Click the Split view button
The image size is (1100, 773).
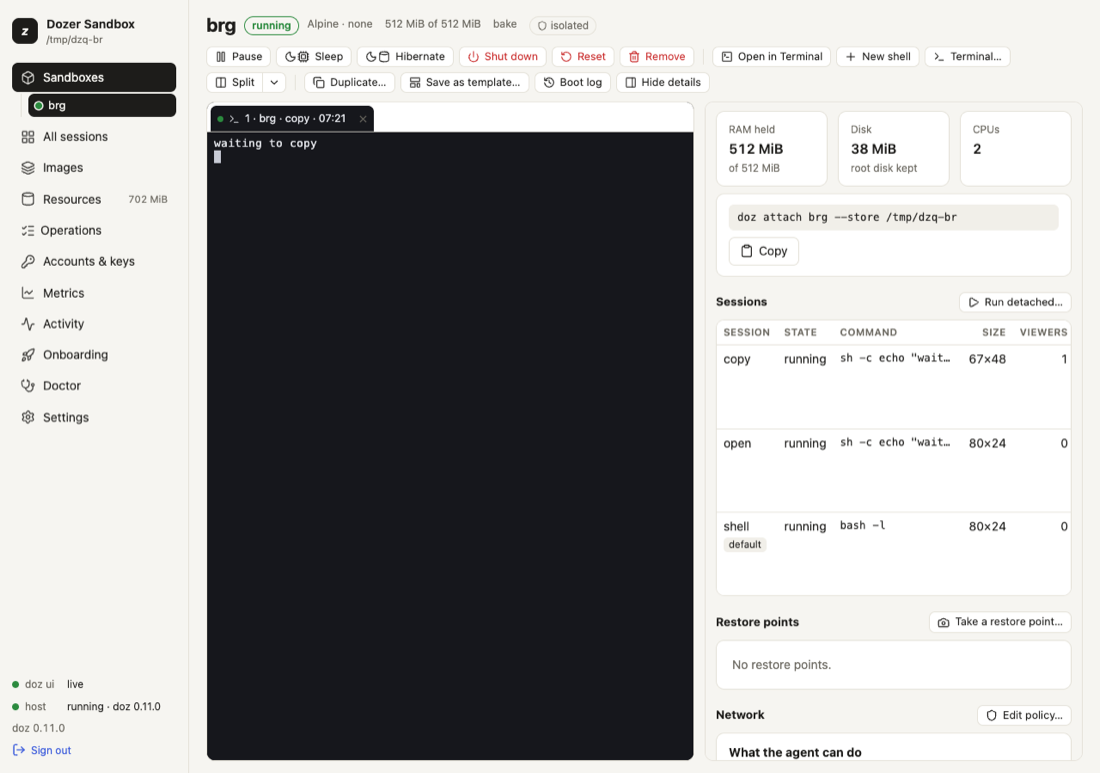point(235,82)
